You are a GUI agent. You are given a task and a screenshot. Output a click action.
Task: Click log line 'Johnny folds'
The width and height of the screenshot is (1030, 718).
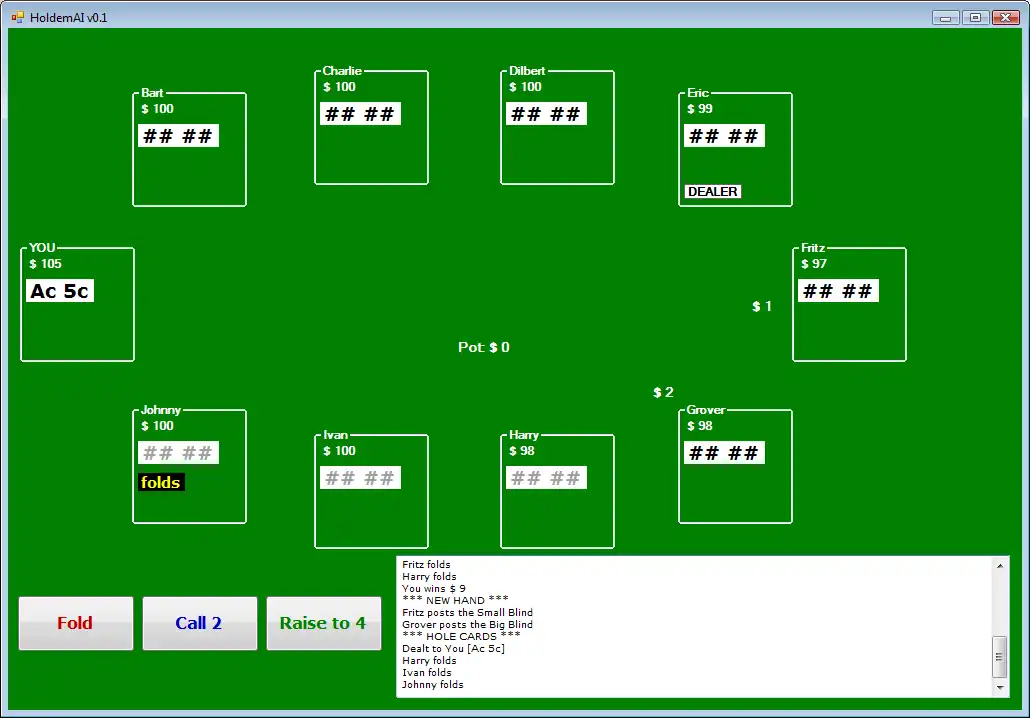(x=432, y=684)
